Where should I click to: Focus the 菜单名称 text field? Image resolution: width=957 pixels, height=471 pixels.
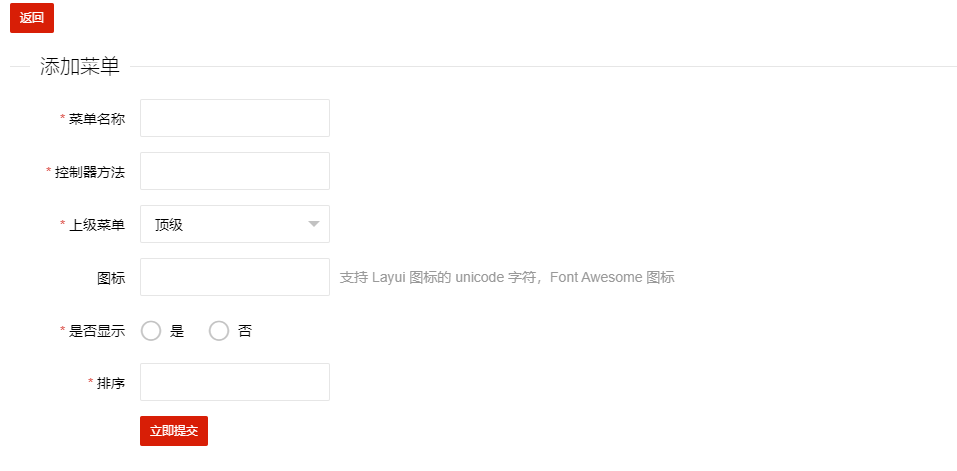[x=235, y=118]
